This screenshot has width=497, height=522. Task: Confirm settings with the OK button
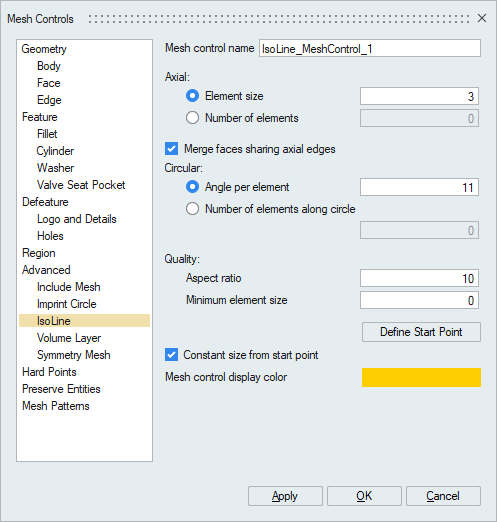364,496
